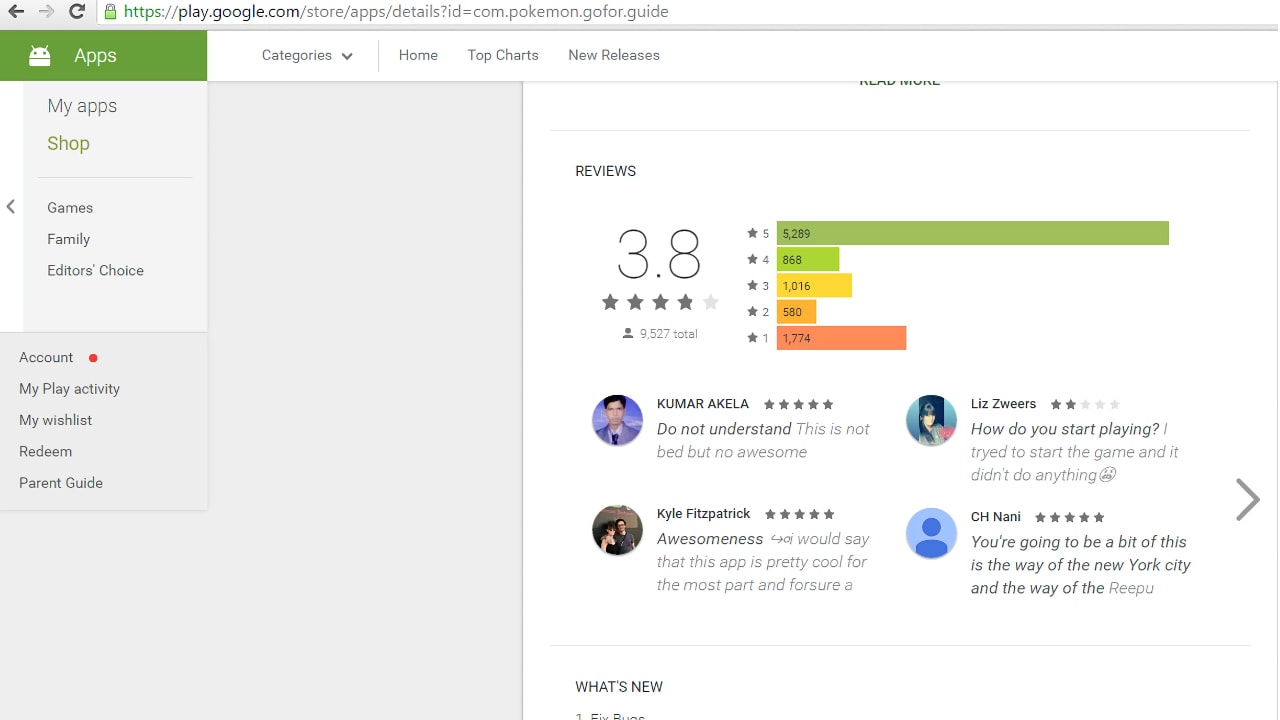
Task: Click the 2-star bar showing 580
Action: [x=796, y=311]
